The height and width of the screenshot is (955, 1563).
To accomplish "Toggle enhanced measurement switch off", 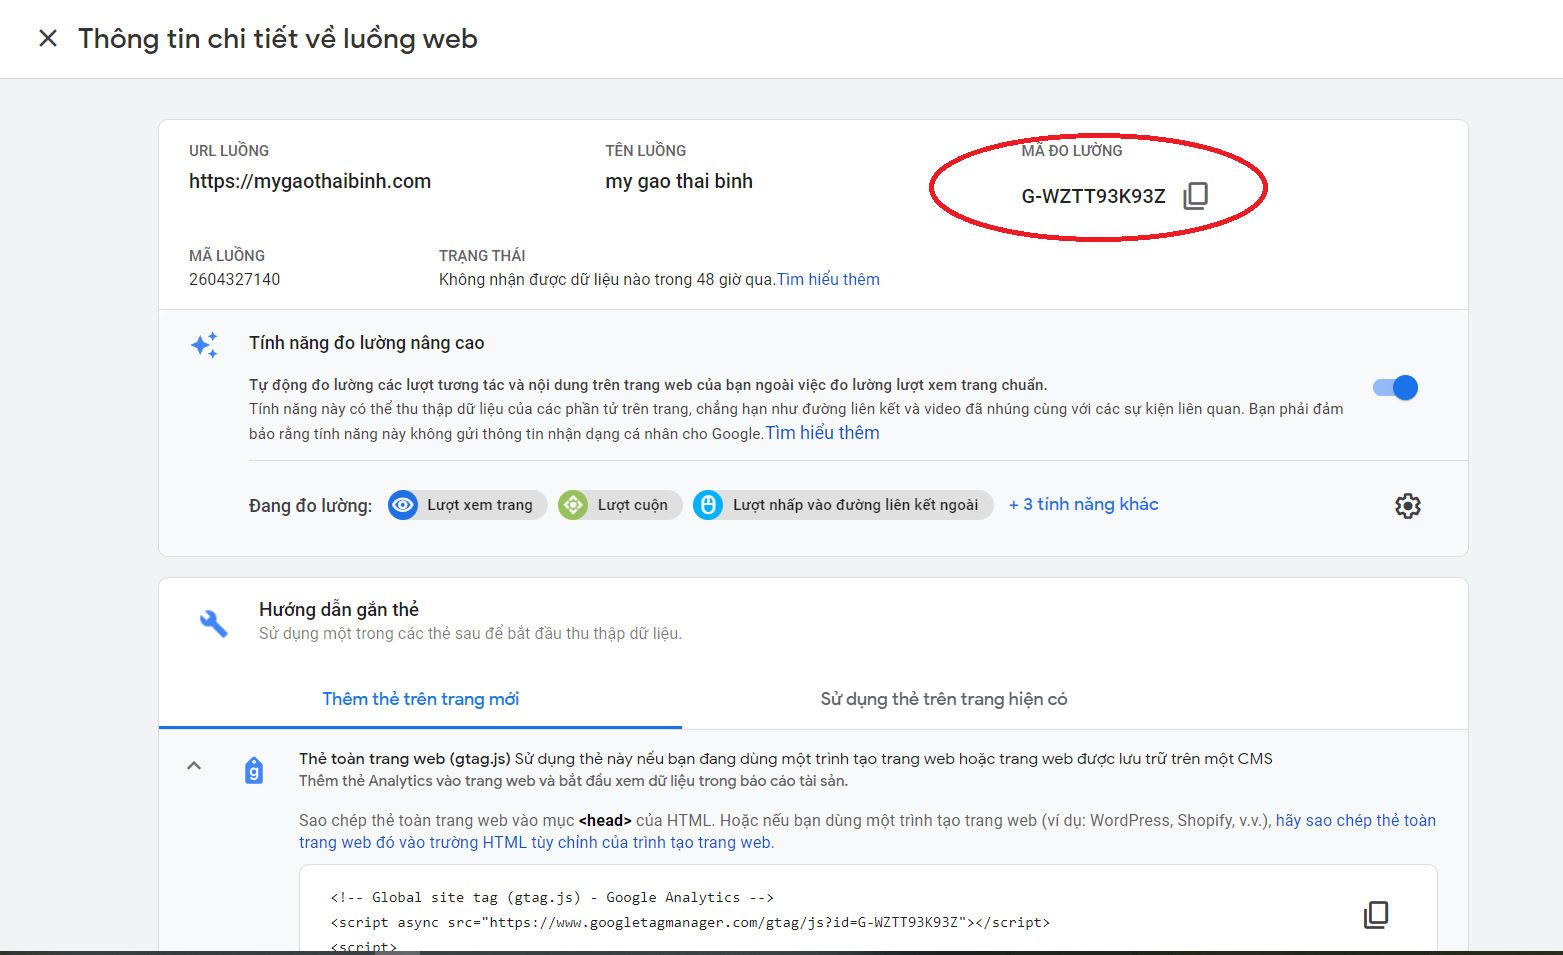I will [1395, 388].
